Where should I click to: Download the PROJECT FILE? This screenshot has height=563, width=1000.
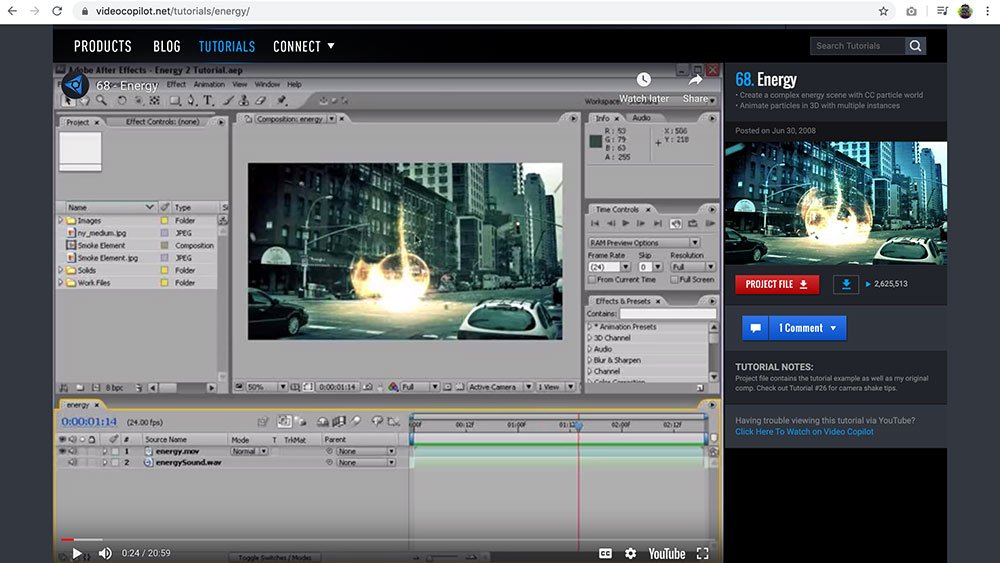[777, 284]
